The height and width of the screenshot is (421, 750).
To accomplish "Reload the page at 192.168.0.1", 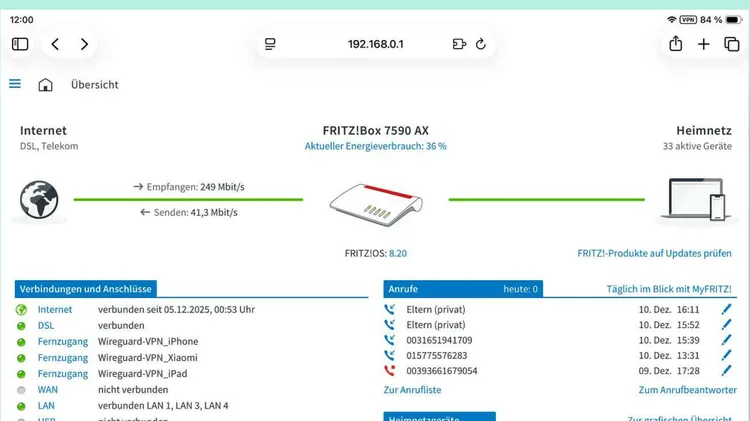I will (x=481, y=44).
